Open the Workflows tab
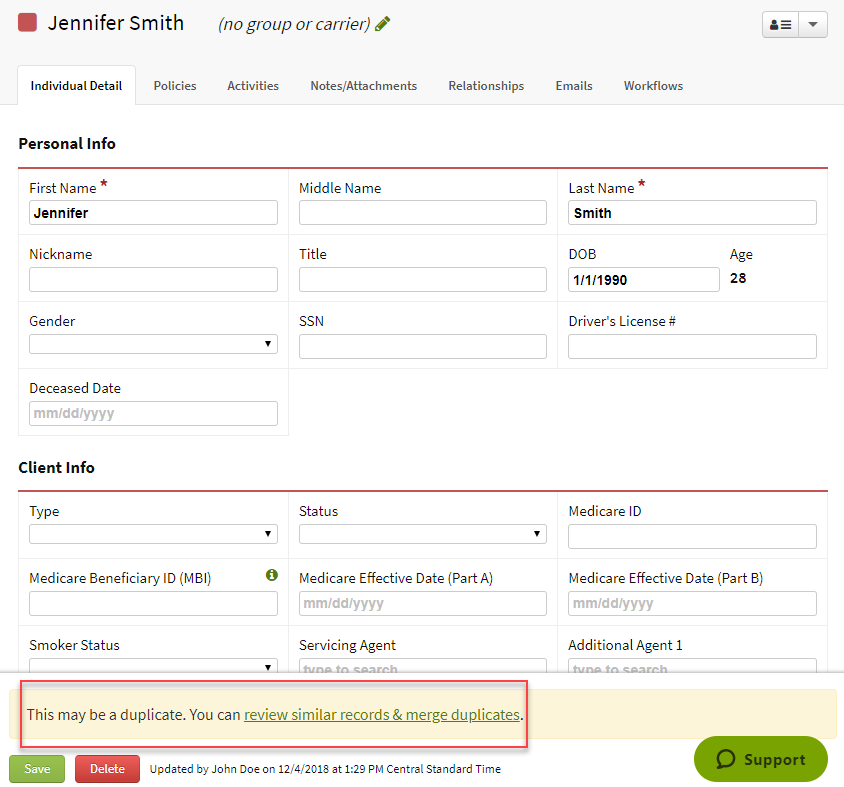The width and height of the screenshot is (844, 787). [653, 86]
